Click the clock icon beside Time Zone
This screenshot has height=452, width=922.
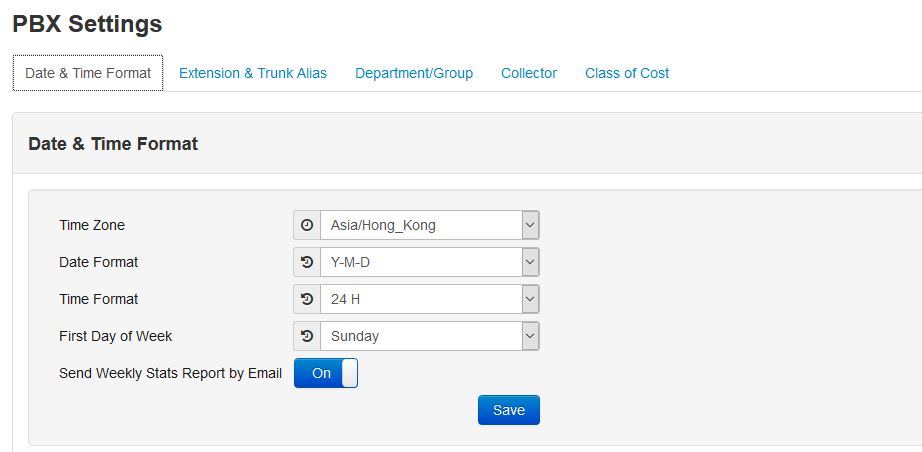307,225
